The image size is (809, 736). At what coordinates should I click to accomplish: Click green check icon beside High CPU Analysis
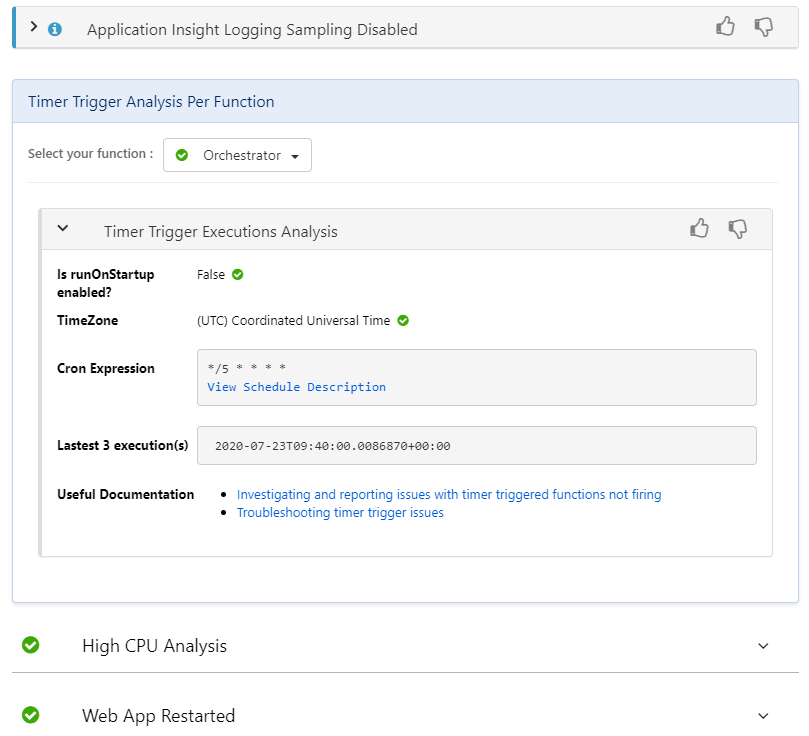pos(31,645)
